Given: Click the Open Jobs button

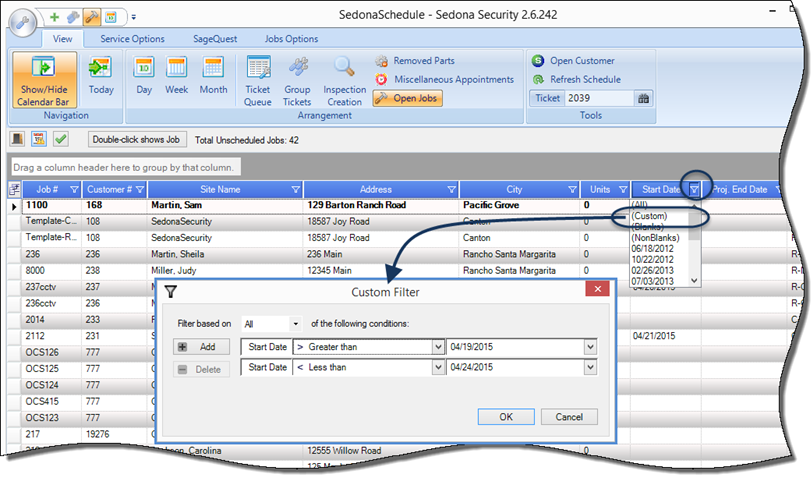Looking at the screenshot, I should pyautogui.click(x=407, y=98).
